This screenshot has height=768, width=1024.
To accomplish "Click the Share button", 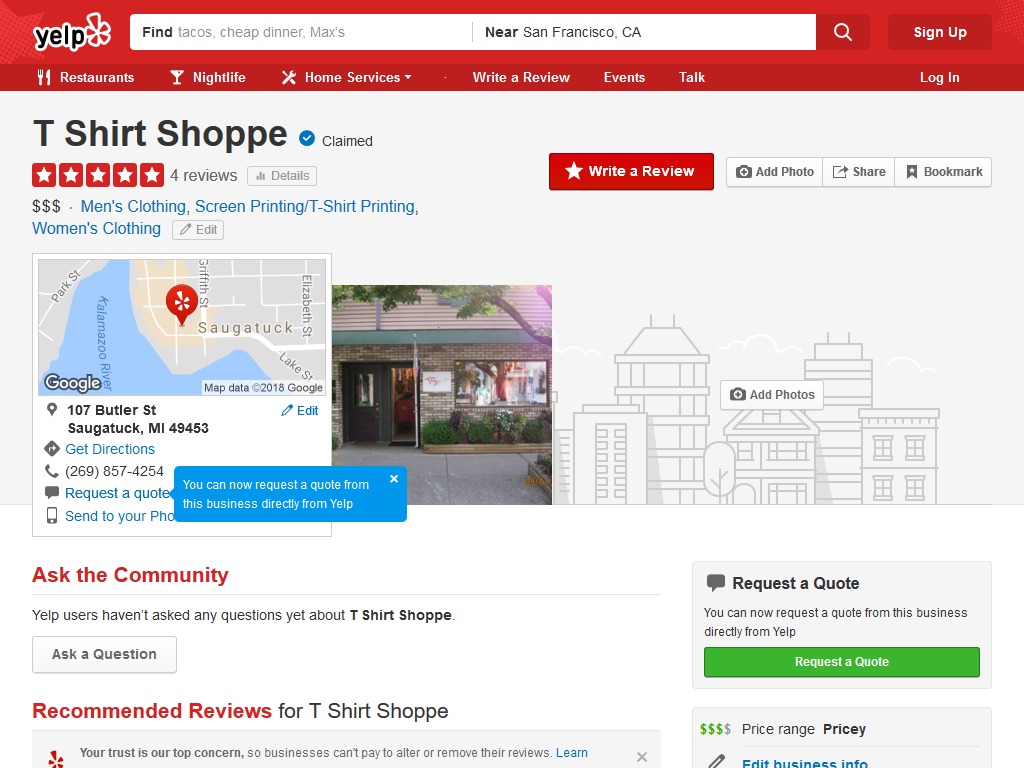I will coord(859,172).
